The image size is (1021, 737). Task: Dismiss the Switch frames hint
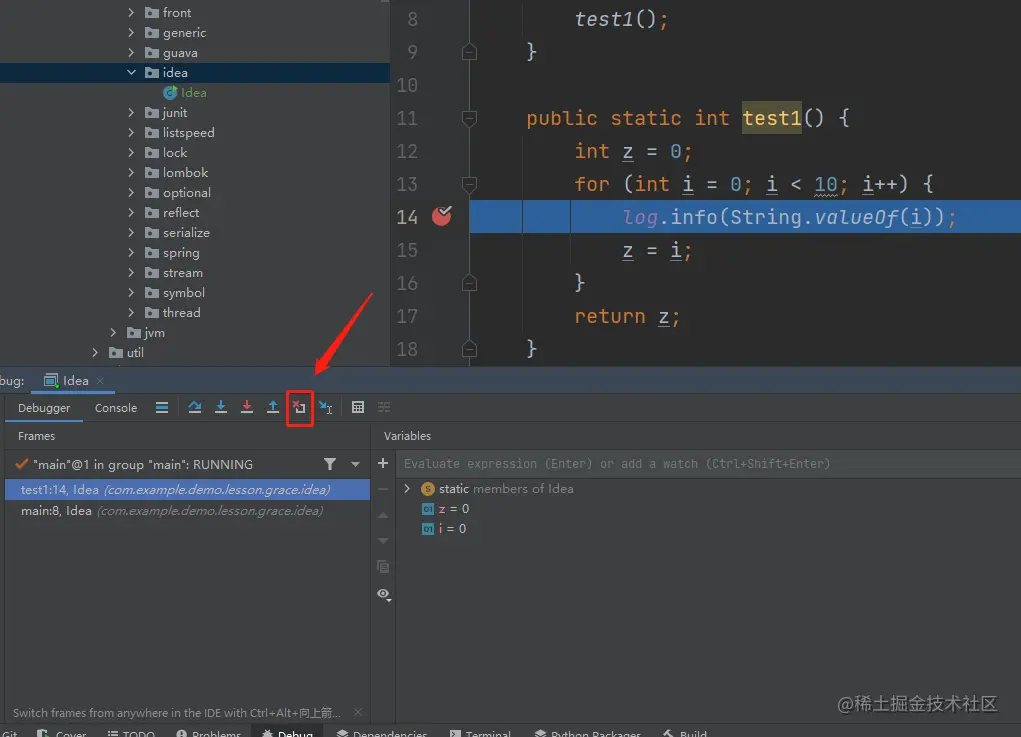pyautogui.click(x=357, y=713)
